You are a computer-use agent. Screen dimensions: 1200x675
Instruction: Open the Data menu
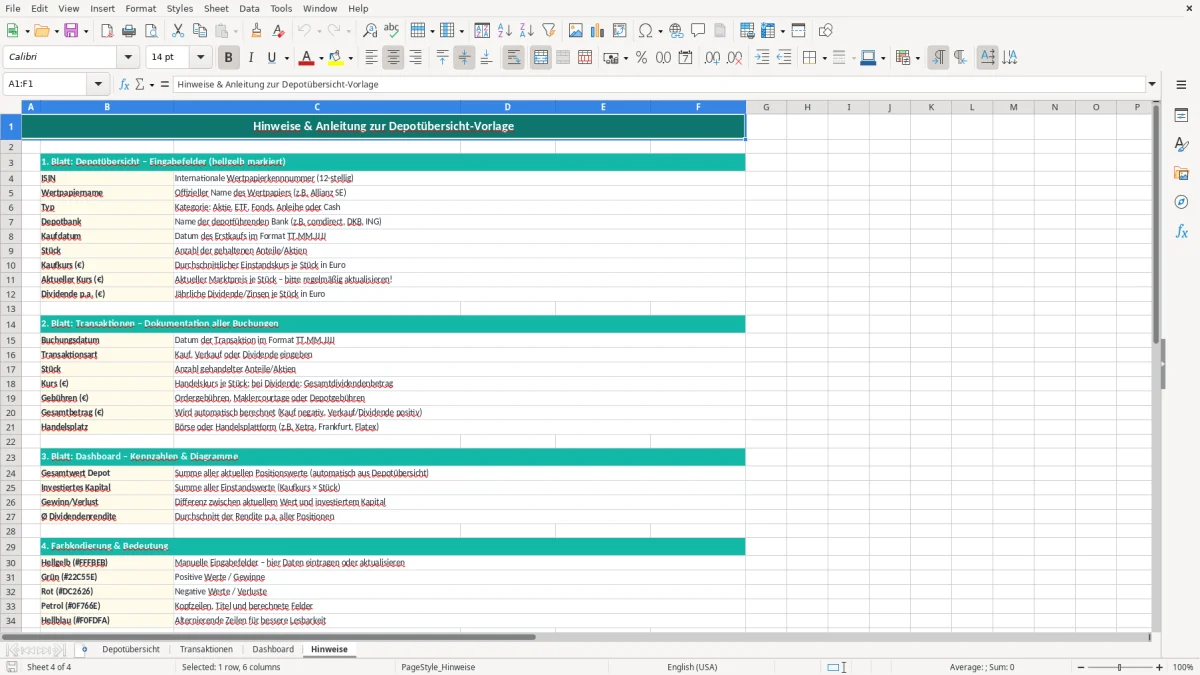pos(249,8)
